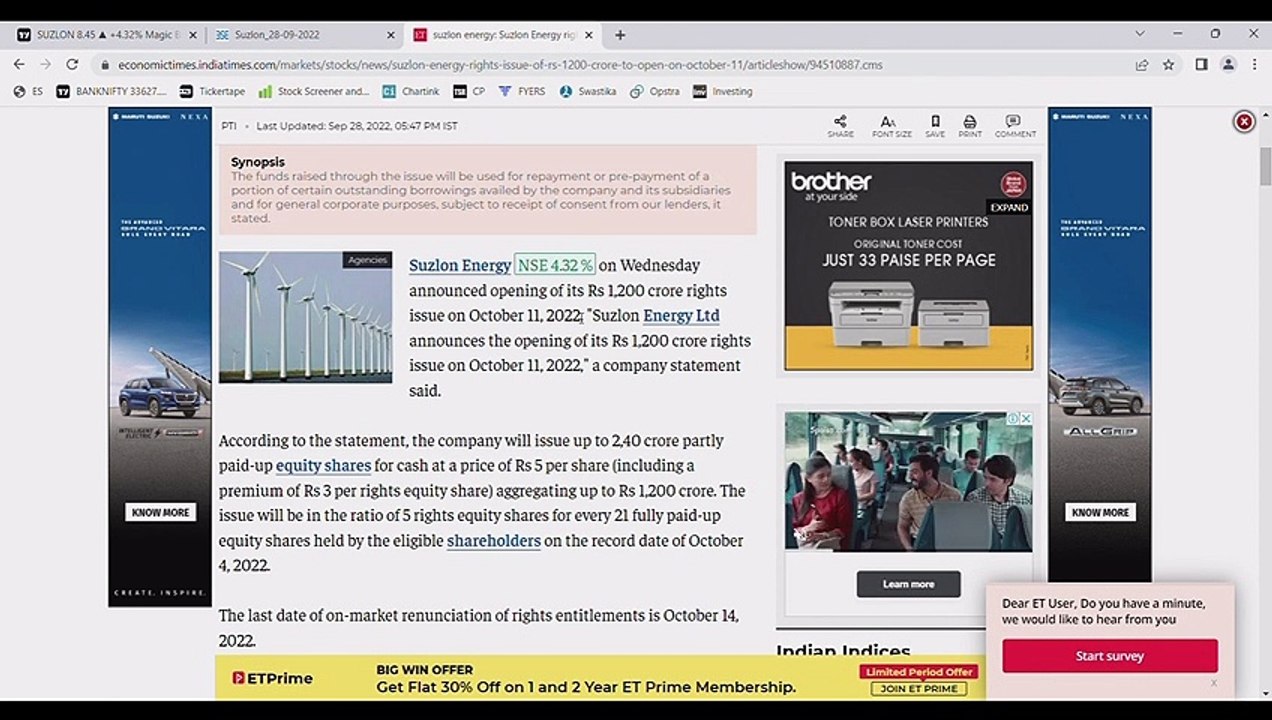Click the browser Back arrow

pyautogui.click(x=19, y=64)
